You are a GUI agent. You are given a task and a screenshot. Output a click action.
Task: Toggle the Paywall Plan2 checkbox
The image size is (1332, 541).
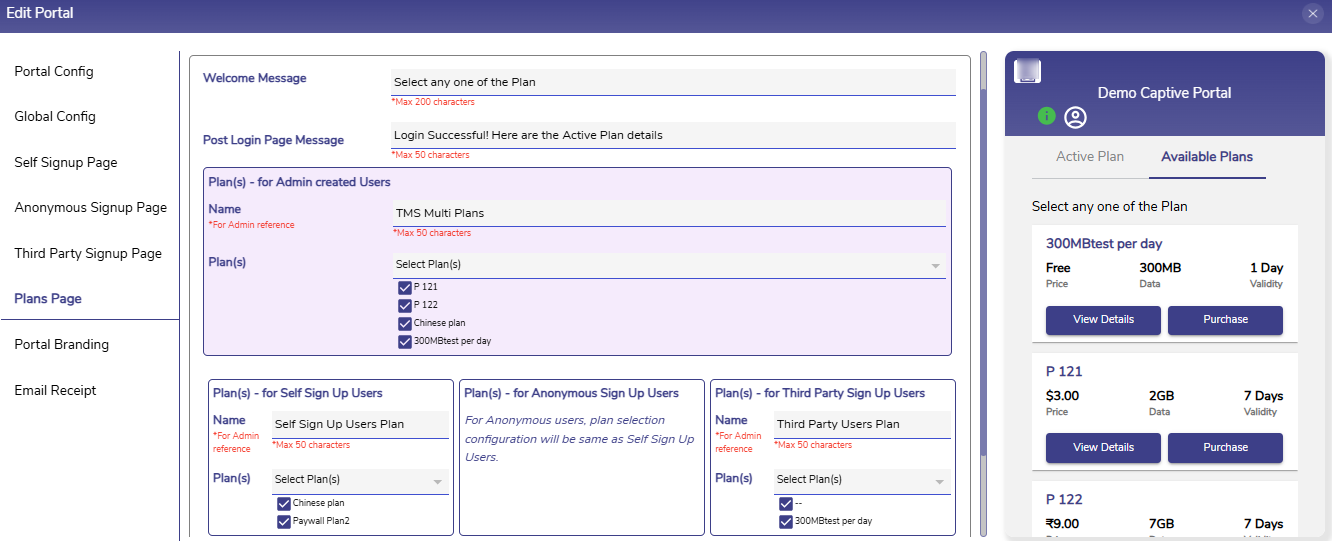click(284, 521)
